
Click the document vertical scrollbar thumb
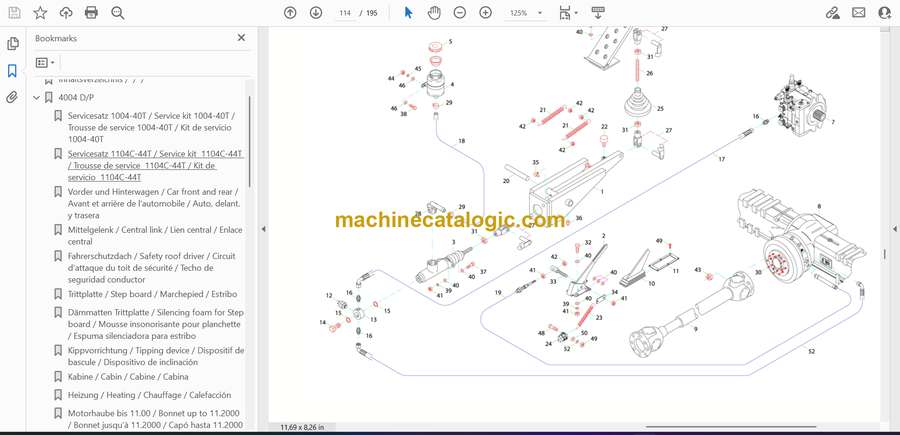point(884,253)
